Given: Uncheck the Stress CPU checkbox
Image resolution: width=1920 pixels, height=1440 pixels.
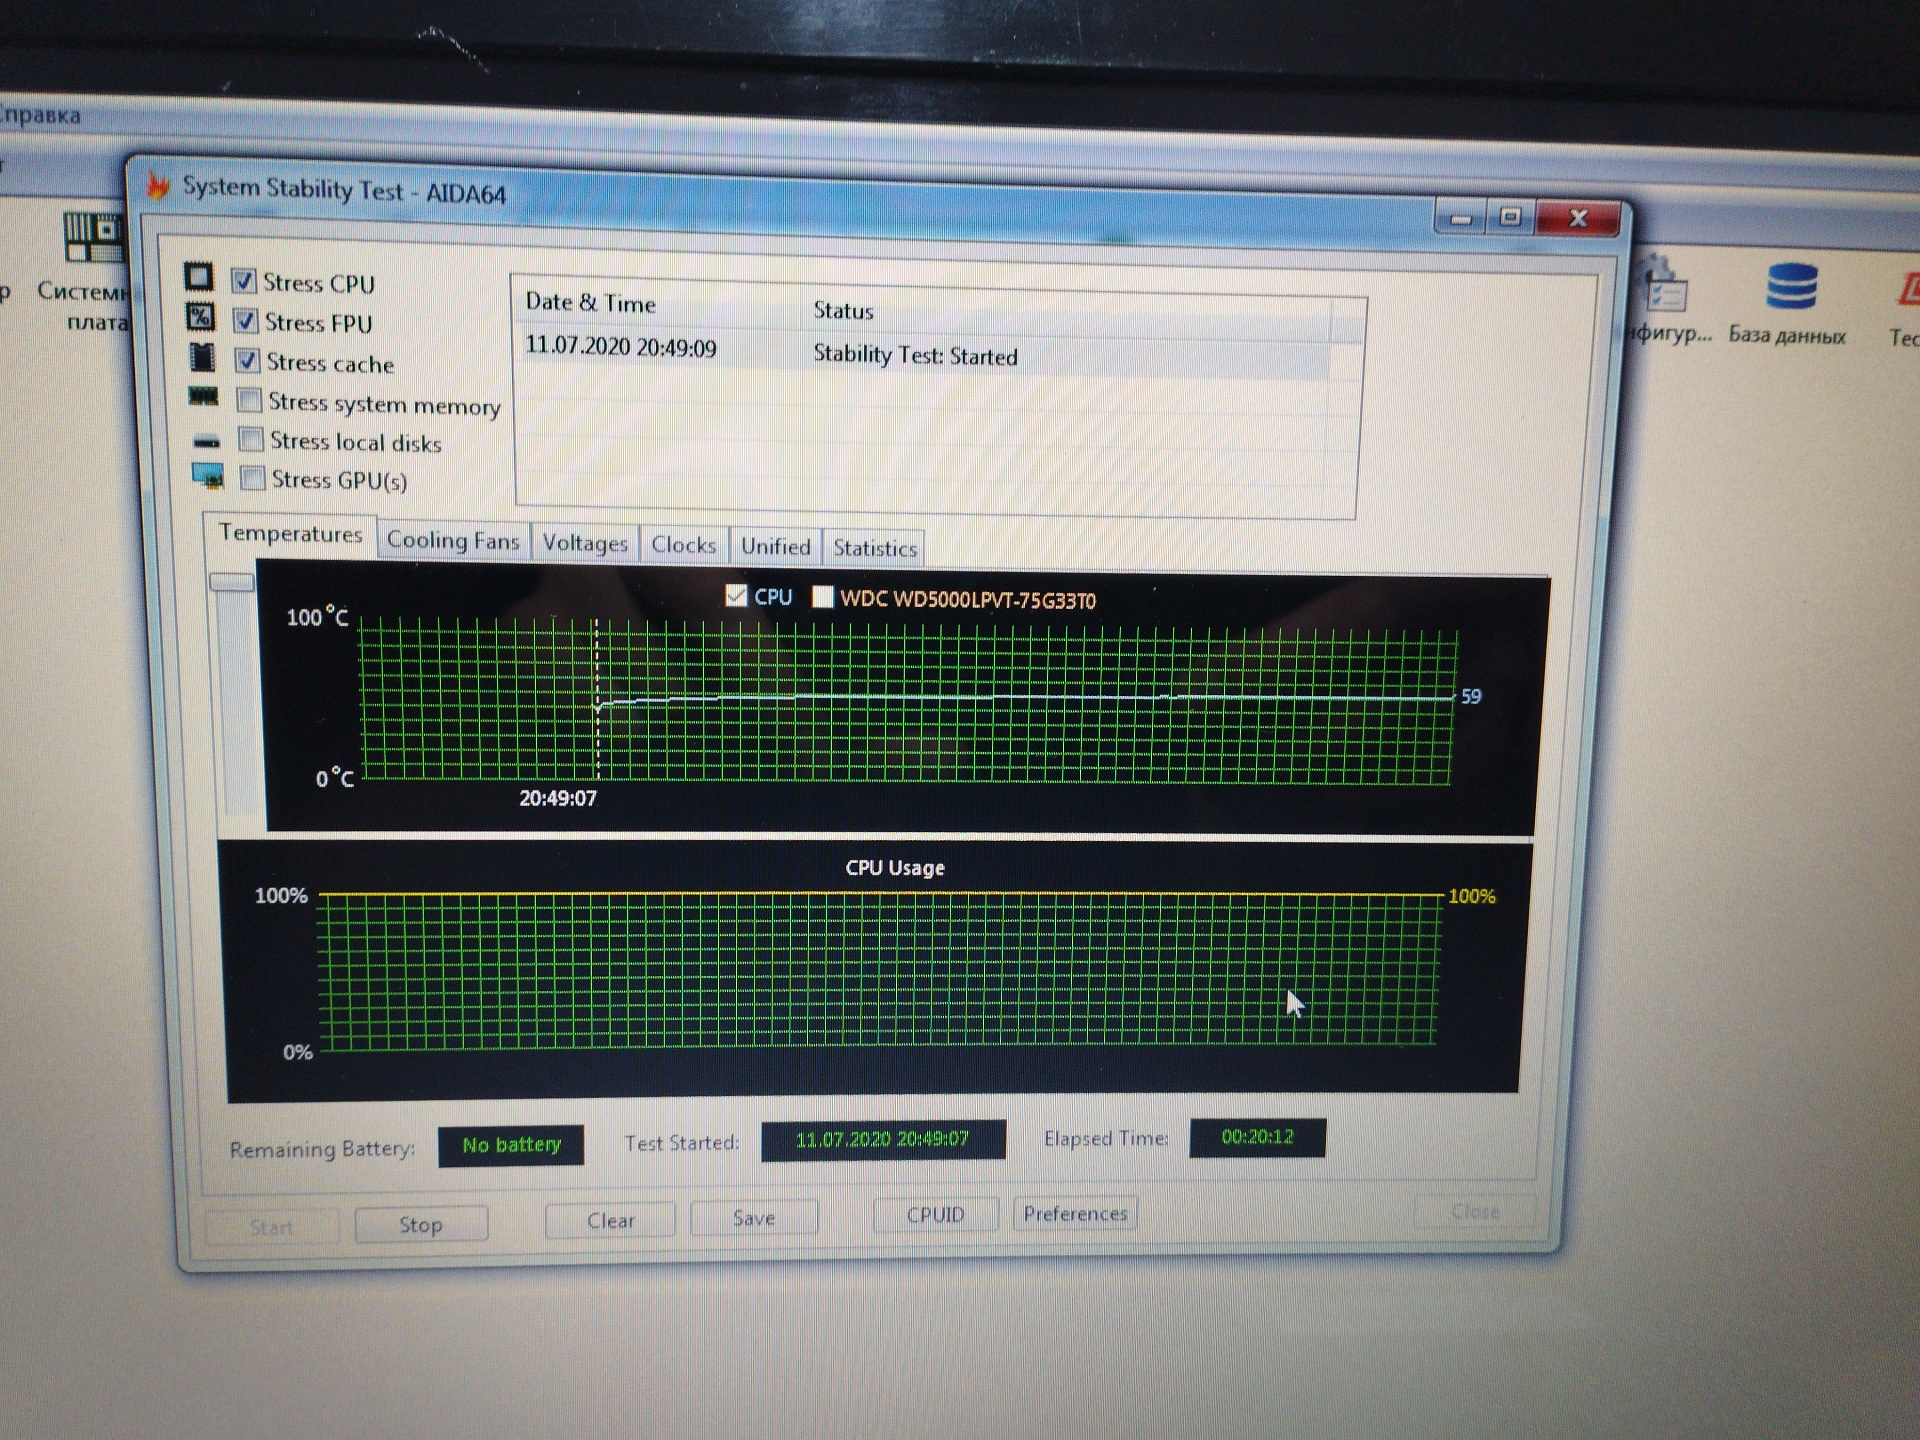Looking at the screenshot, I should pos(243,281).
